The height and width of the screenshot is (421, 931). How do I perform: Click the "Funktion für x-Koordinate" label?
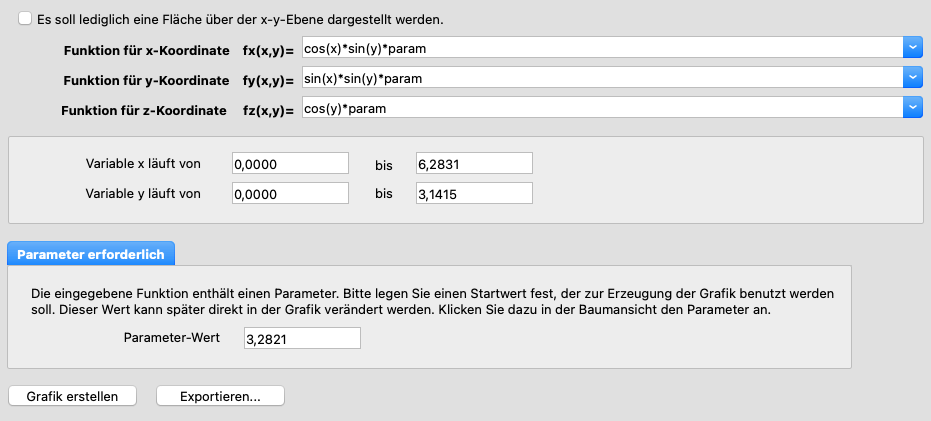pos(145,49)
